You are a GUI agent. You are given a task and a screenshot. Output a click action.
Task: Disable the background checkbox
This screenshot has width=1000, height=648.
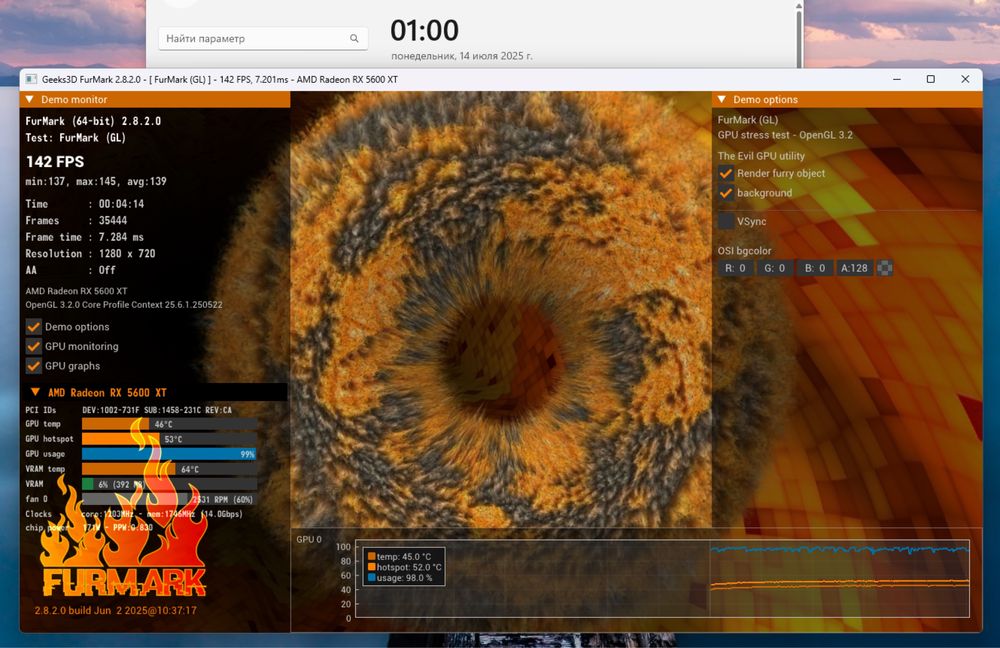(726, 193)
